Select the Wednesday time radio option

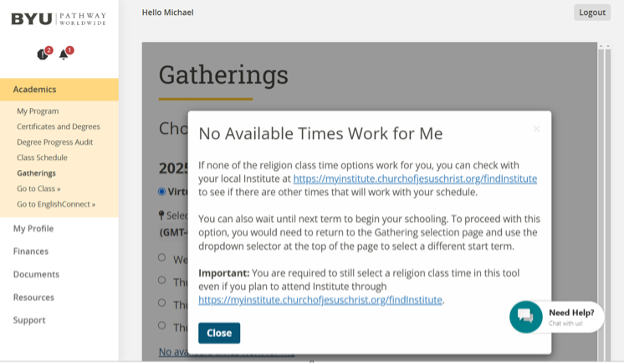(x=162, y=258)
